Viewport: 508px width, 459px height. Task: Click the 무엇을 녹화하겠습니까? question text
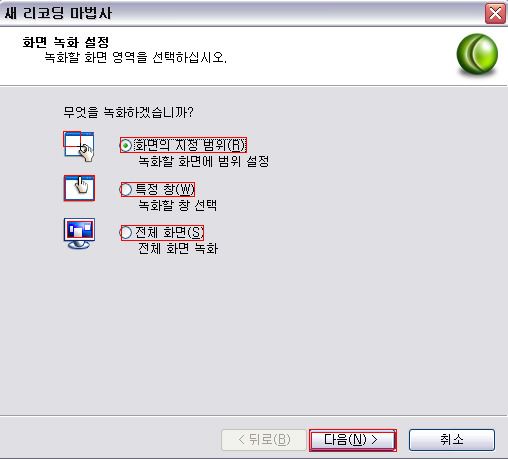128,112
